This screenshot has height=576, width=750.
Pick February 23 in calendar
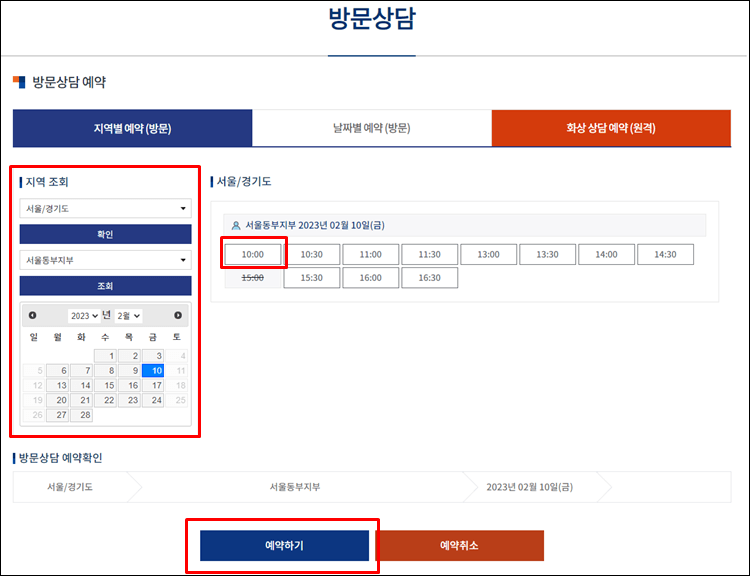click(x=129, y=400)
